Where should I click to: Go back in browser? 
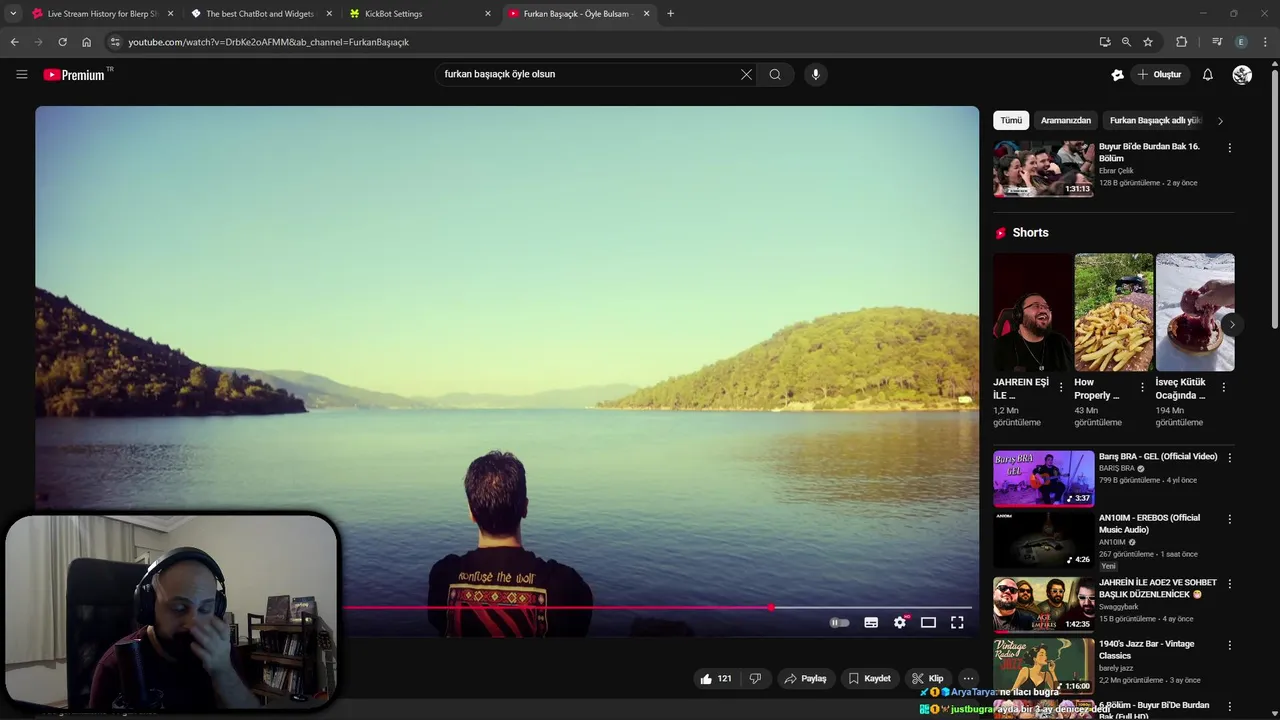pyautogui.click(x=14, y=42)
